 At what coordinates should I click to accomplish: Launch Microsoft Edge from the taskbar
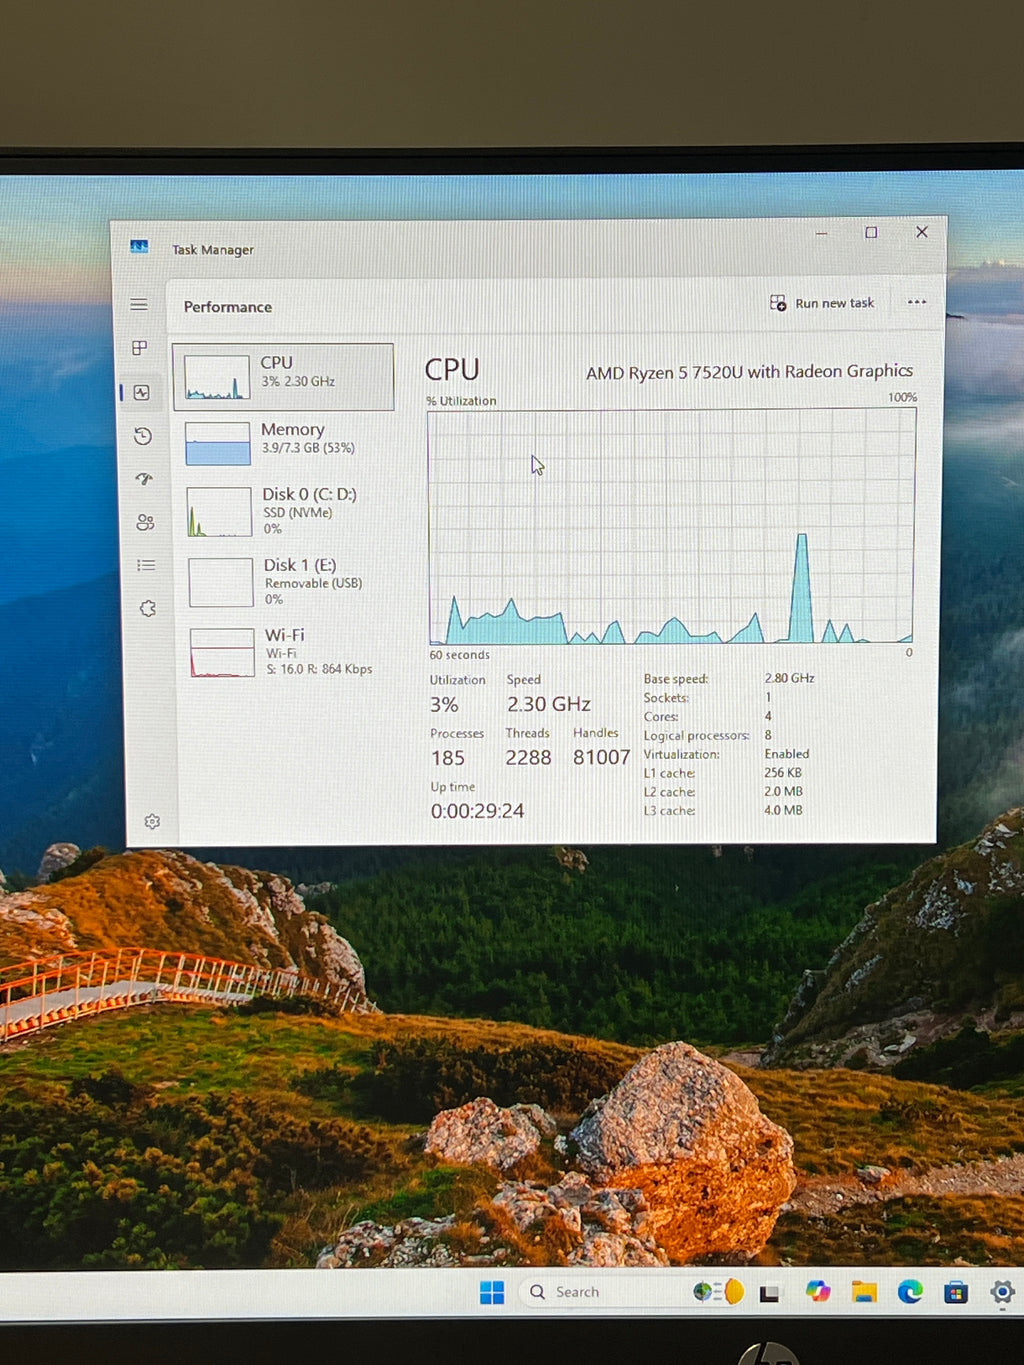click(x=910, y=1292)
